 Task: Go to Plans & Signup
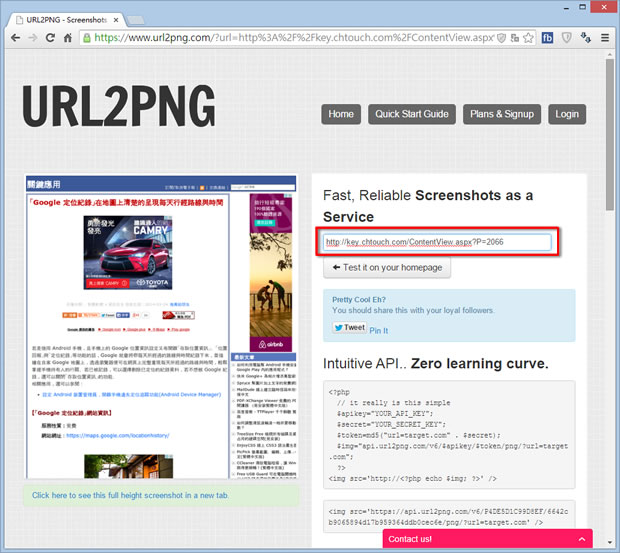pos(501,114)
